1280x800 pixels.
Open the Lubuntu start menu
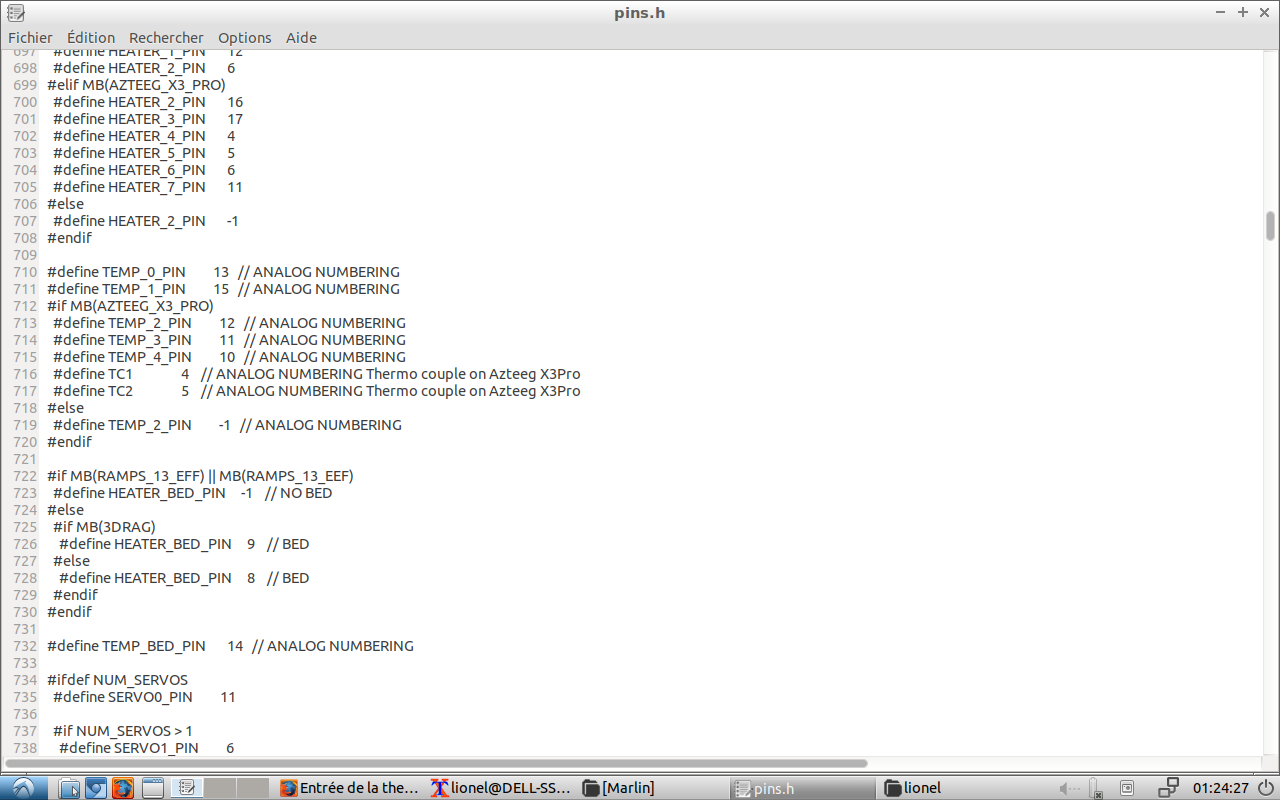coord(22,788)
